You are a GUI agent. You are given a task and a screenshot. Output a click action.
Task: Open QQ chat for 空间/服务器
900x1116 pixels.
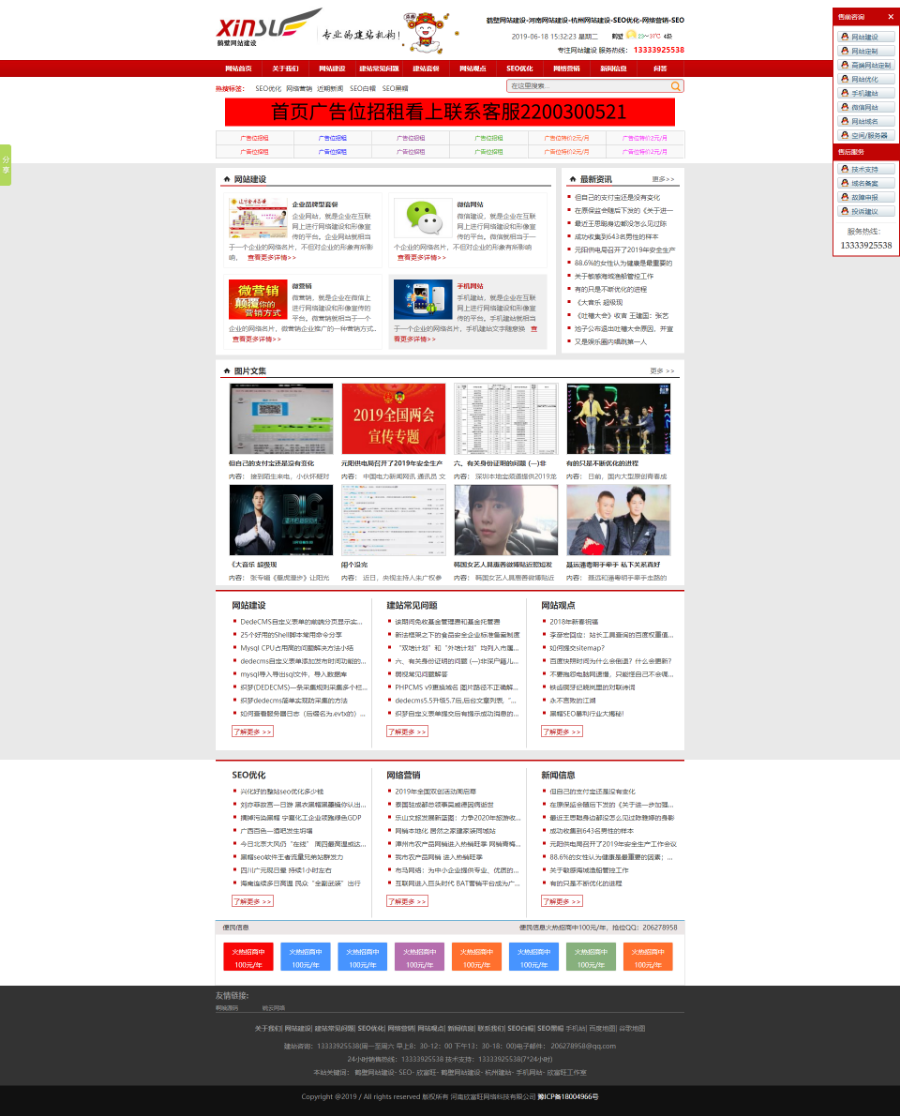coord(866,135)
